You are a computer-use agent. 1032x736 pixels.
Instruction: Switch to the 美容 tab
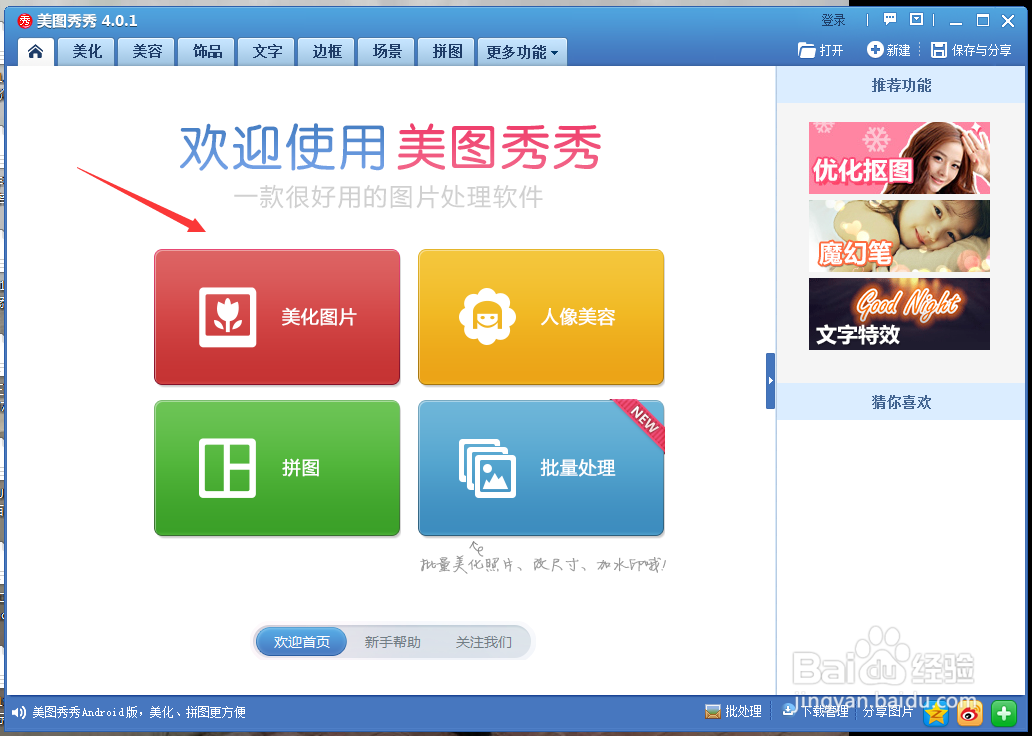[147, 51]
